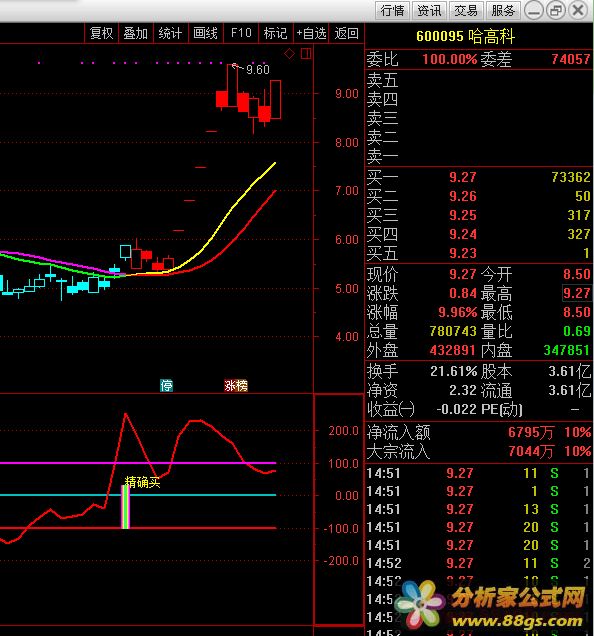This screenshot has height=636, width=594.
Task: Click the 卖五 row label
Action: pos(382,80)
